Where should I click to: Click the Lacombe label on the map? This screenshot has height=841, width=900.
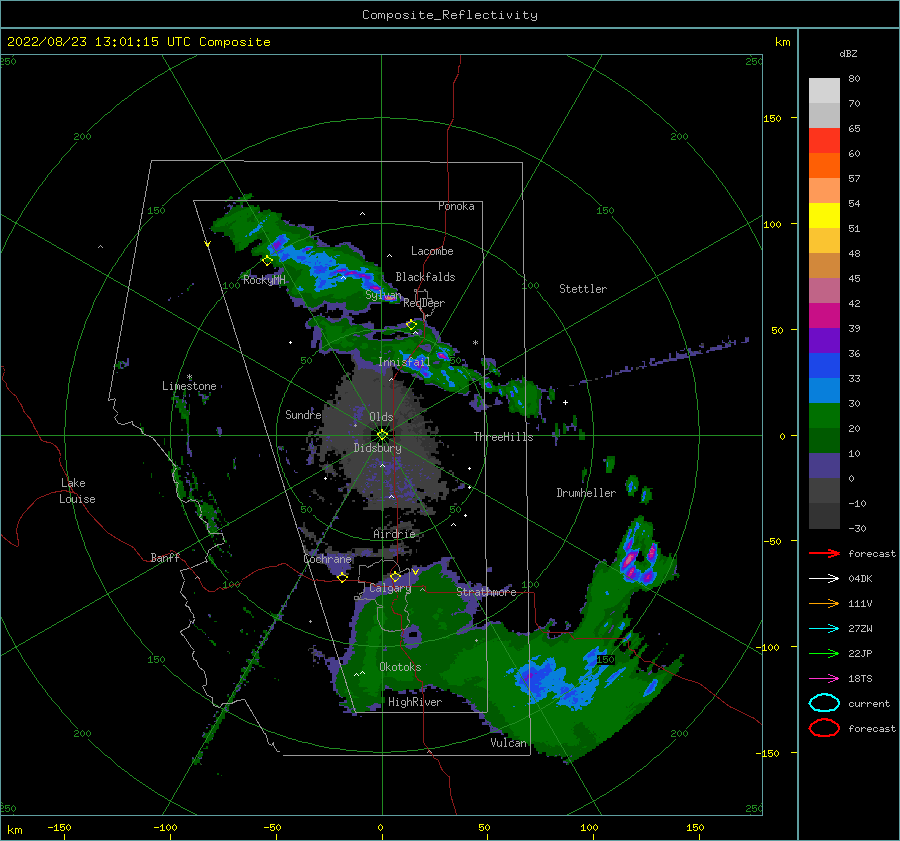pos(432,251)
